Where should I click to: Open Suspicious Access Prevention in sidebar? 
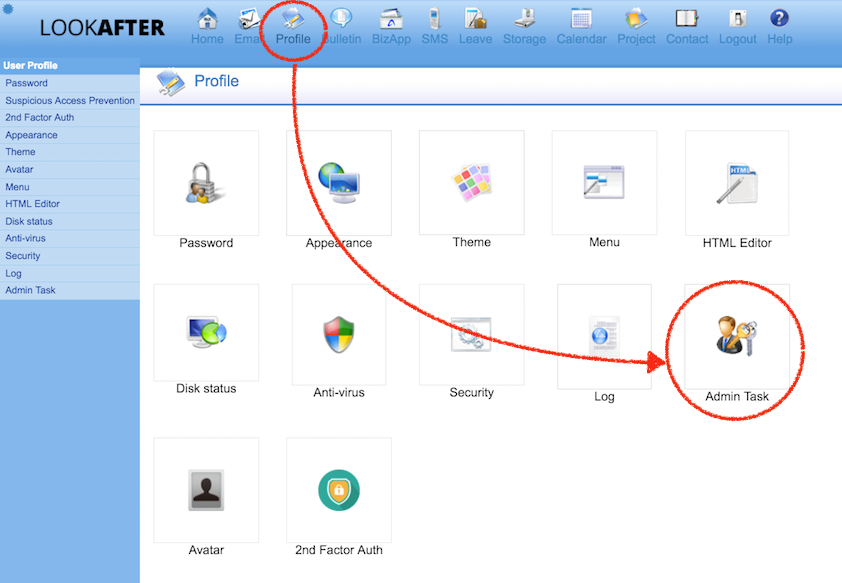[70, 101]
